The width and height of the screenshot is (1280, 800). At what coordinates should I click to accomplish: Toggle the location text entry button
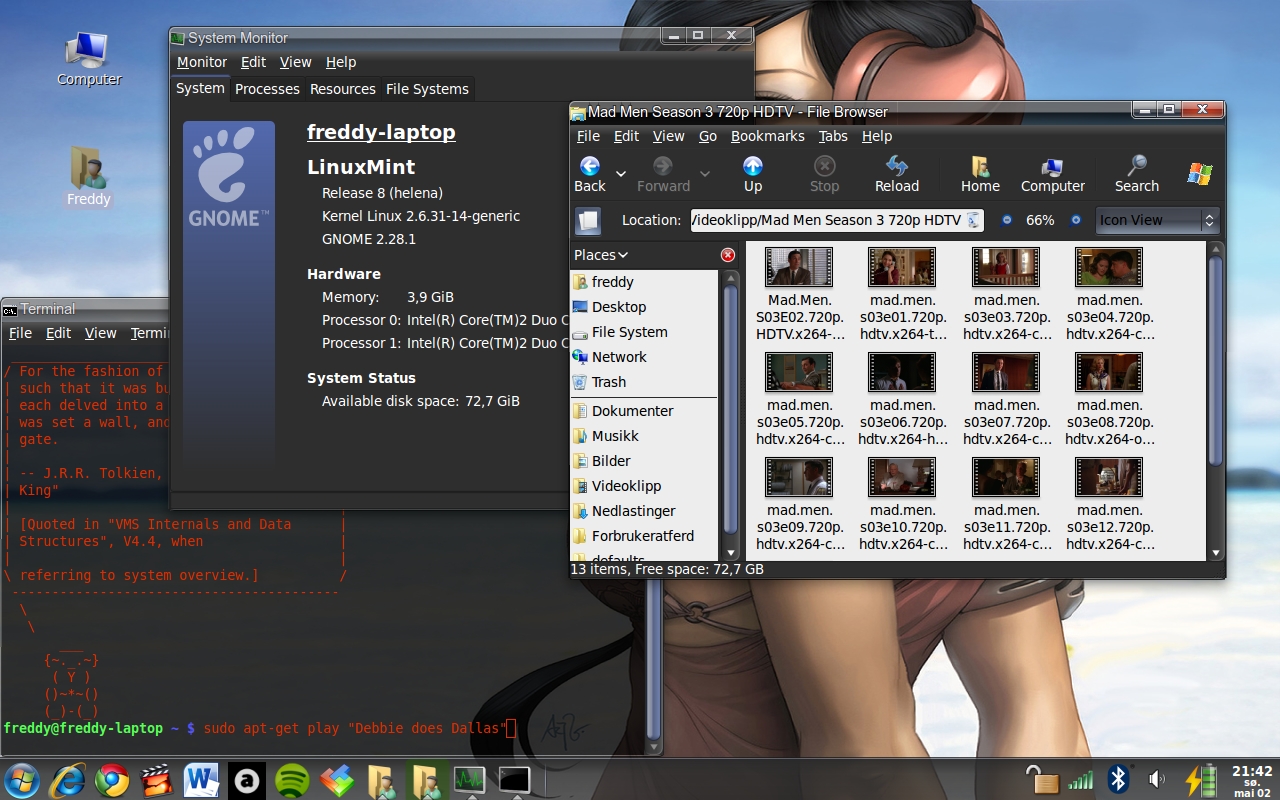coord(588,220)
